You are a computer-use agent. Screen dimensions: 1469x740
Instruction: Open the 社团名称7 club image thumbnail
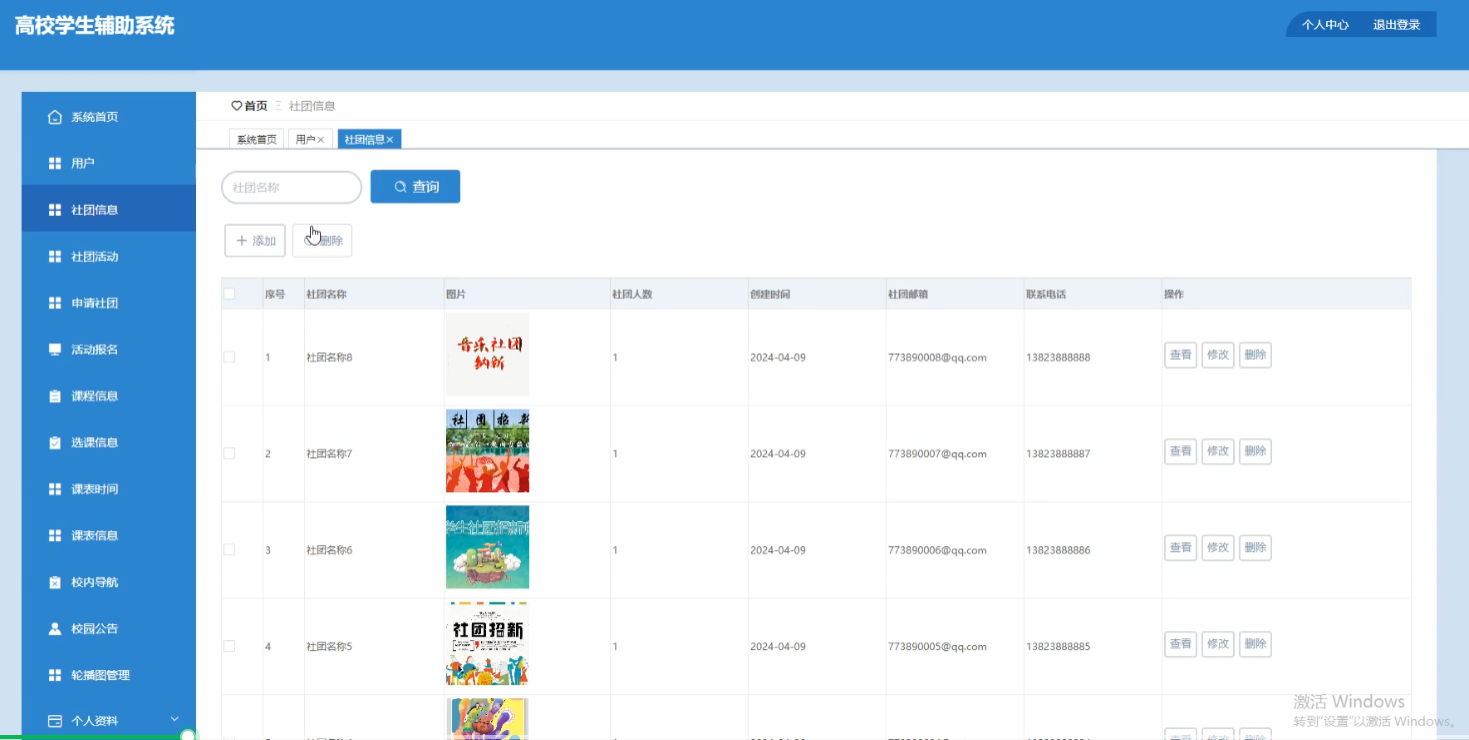click(x=487, y=451)
